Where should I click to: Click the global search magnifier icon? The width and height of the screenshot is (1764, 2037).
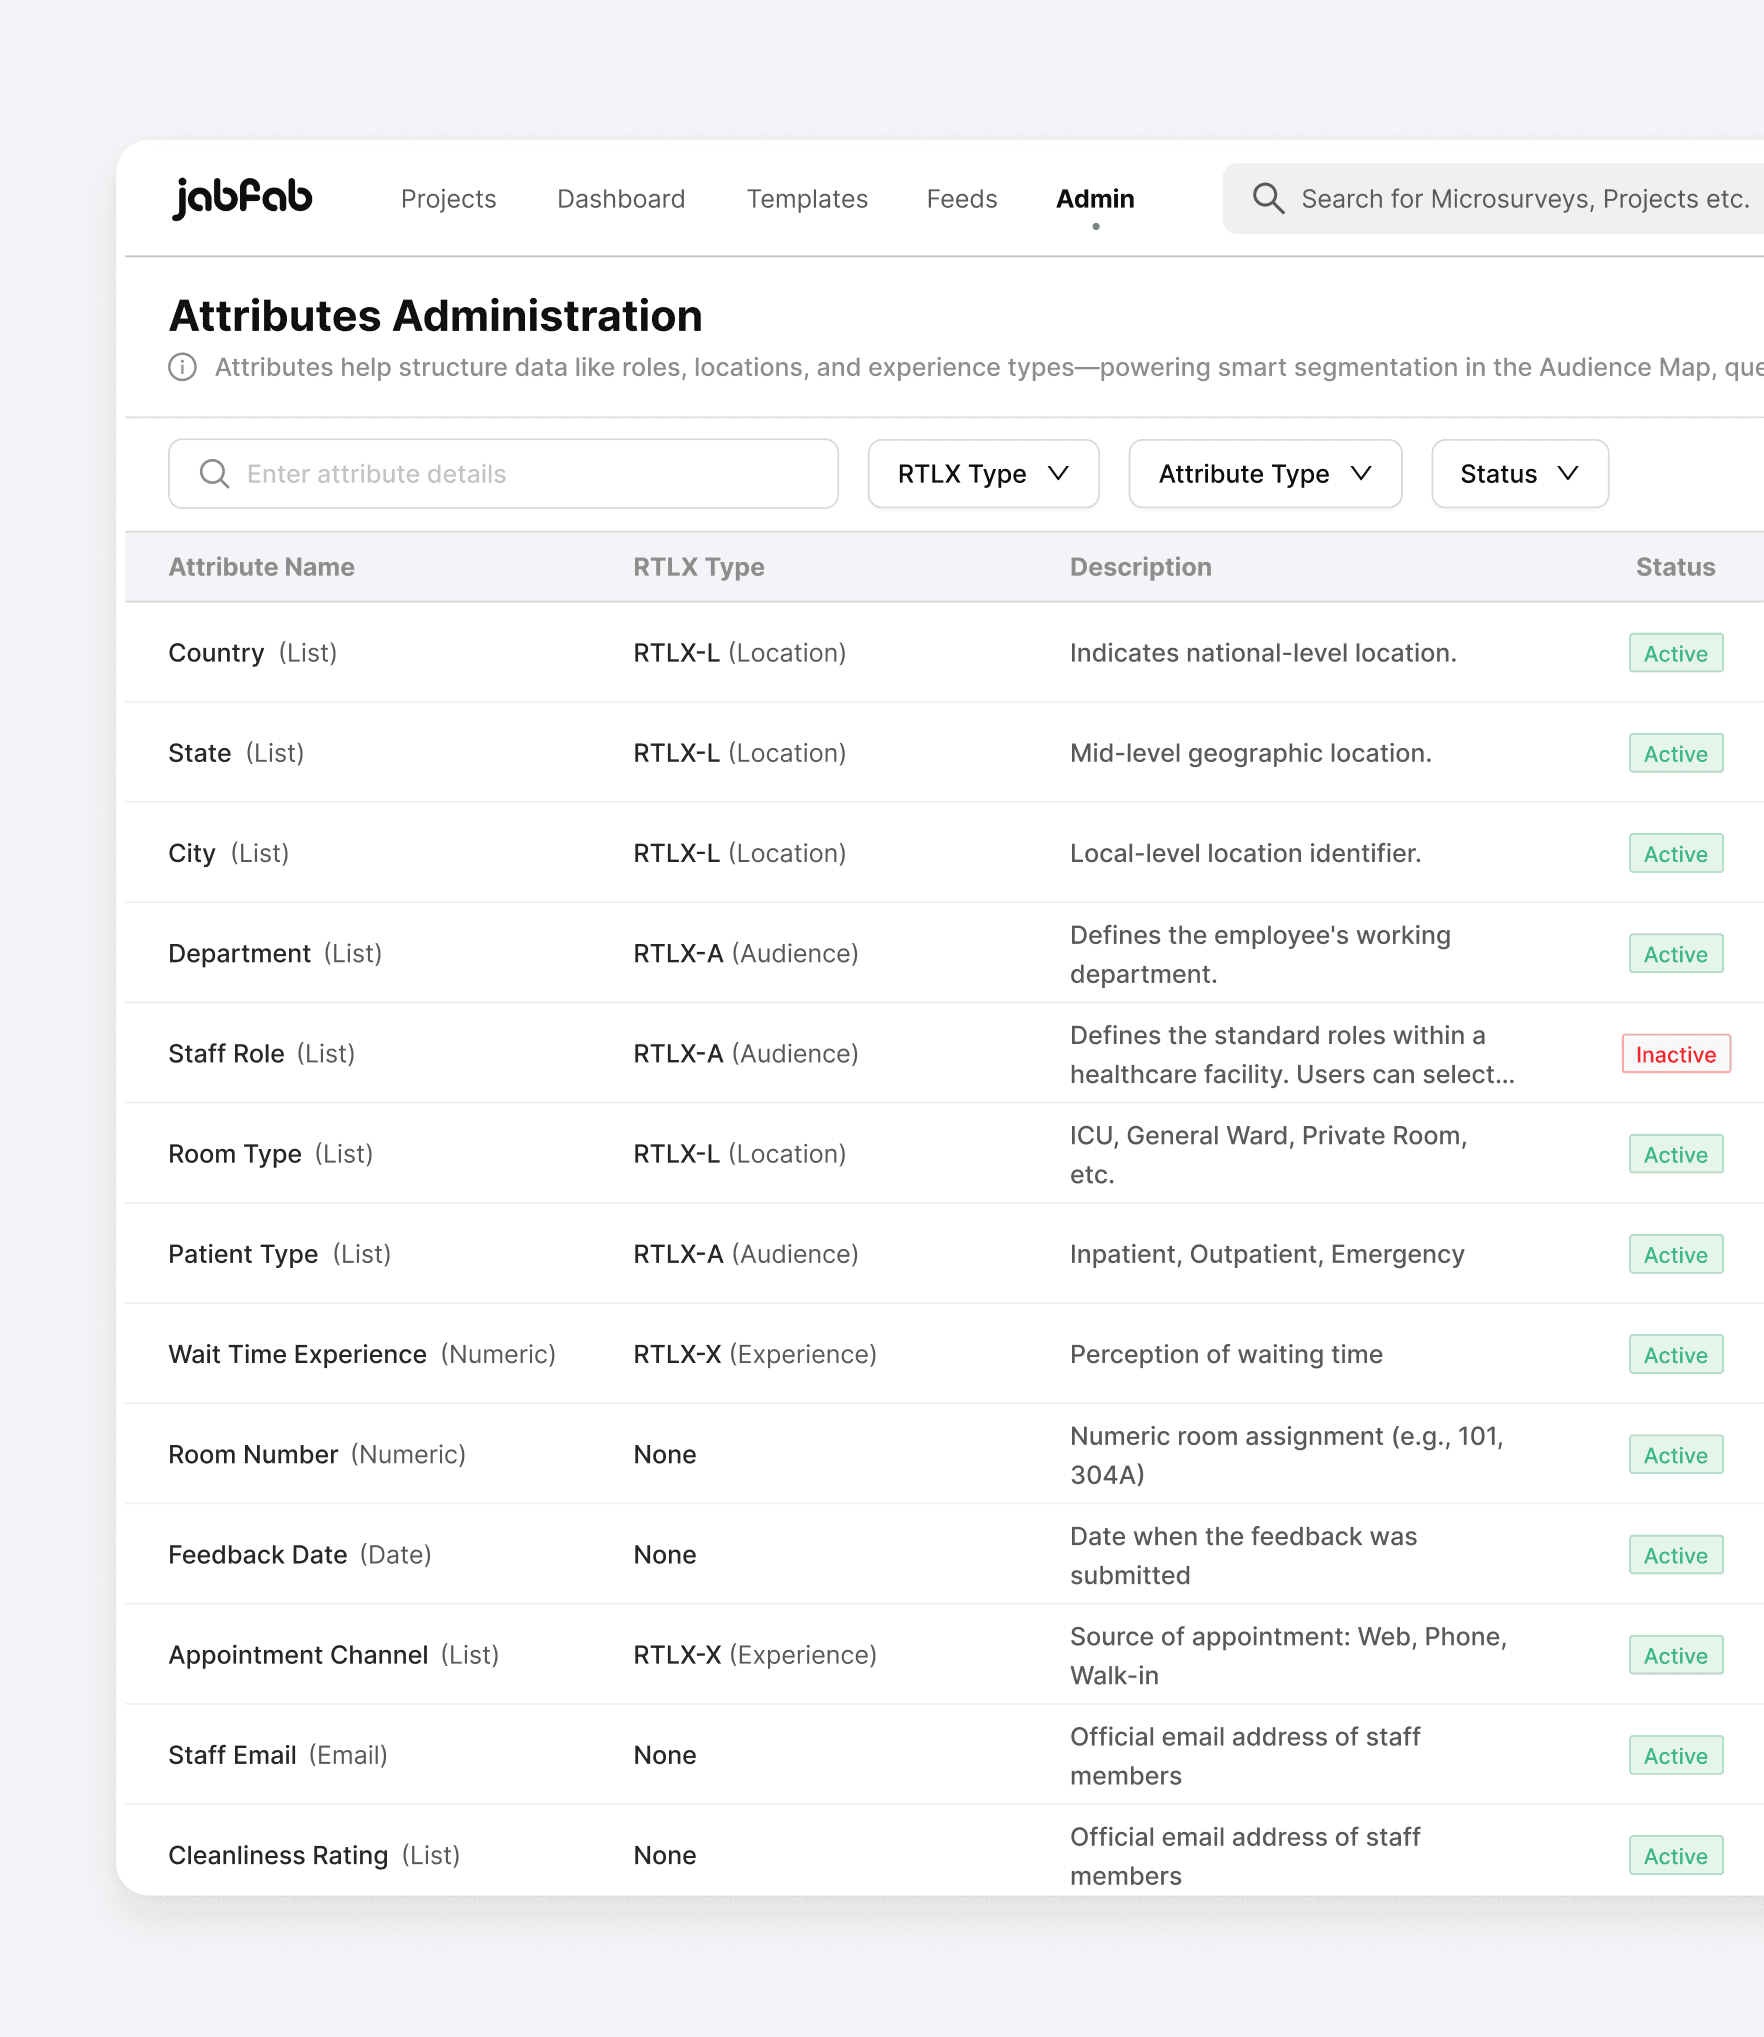[x=1268, y=198]
